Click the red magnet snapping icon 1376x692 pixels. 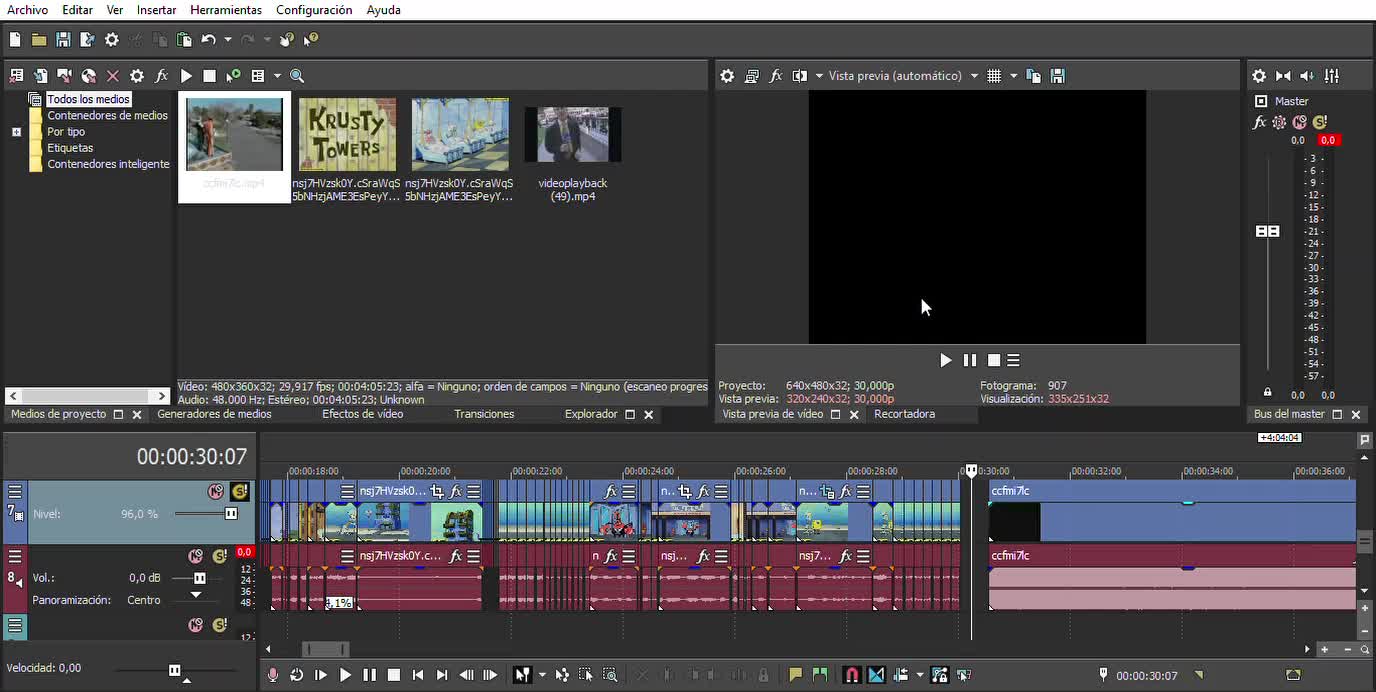tap(851, 675)
